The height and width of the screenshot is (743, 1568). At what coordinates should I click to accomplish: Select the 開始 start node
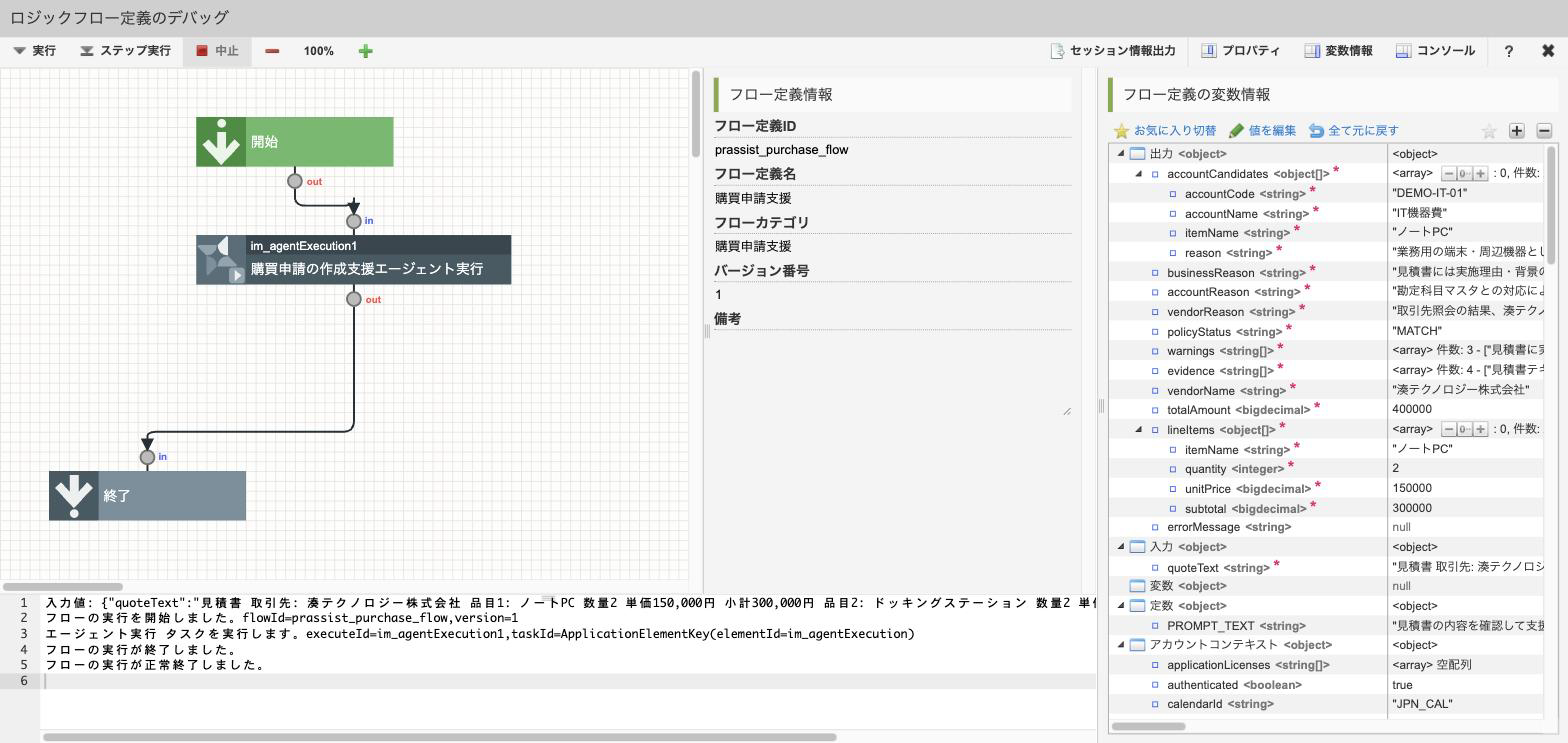point(295,142)
